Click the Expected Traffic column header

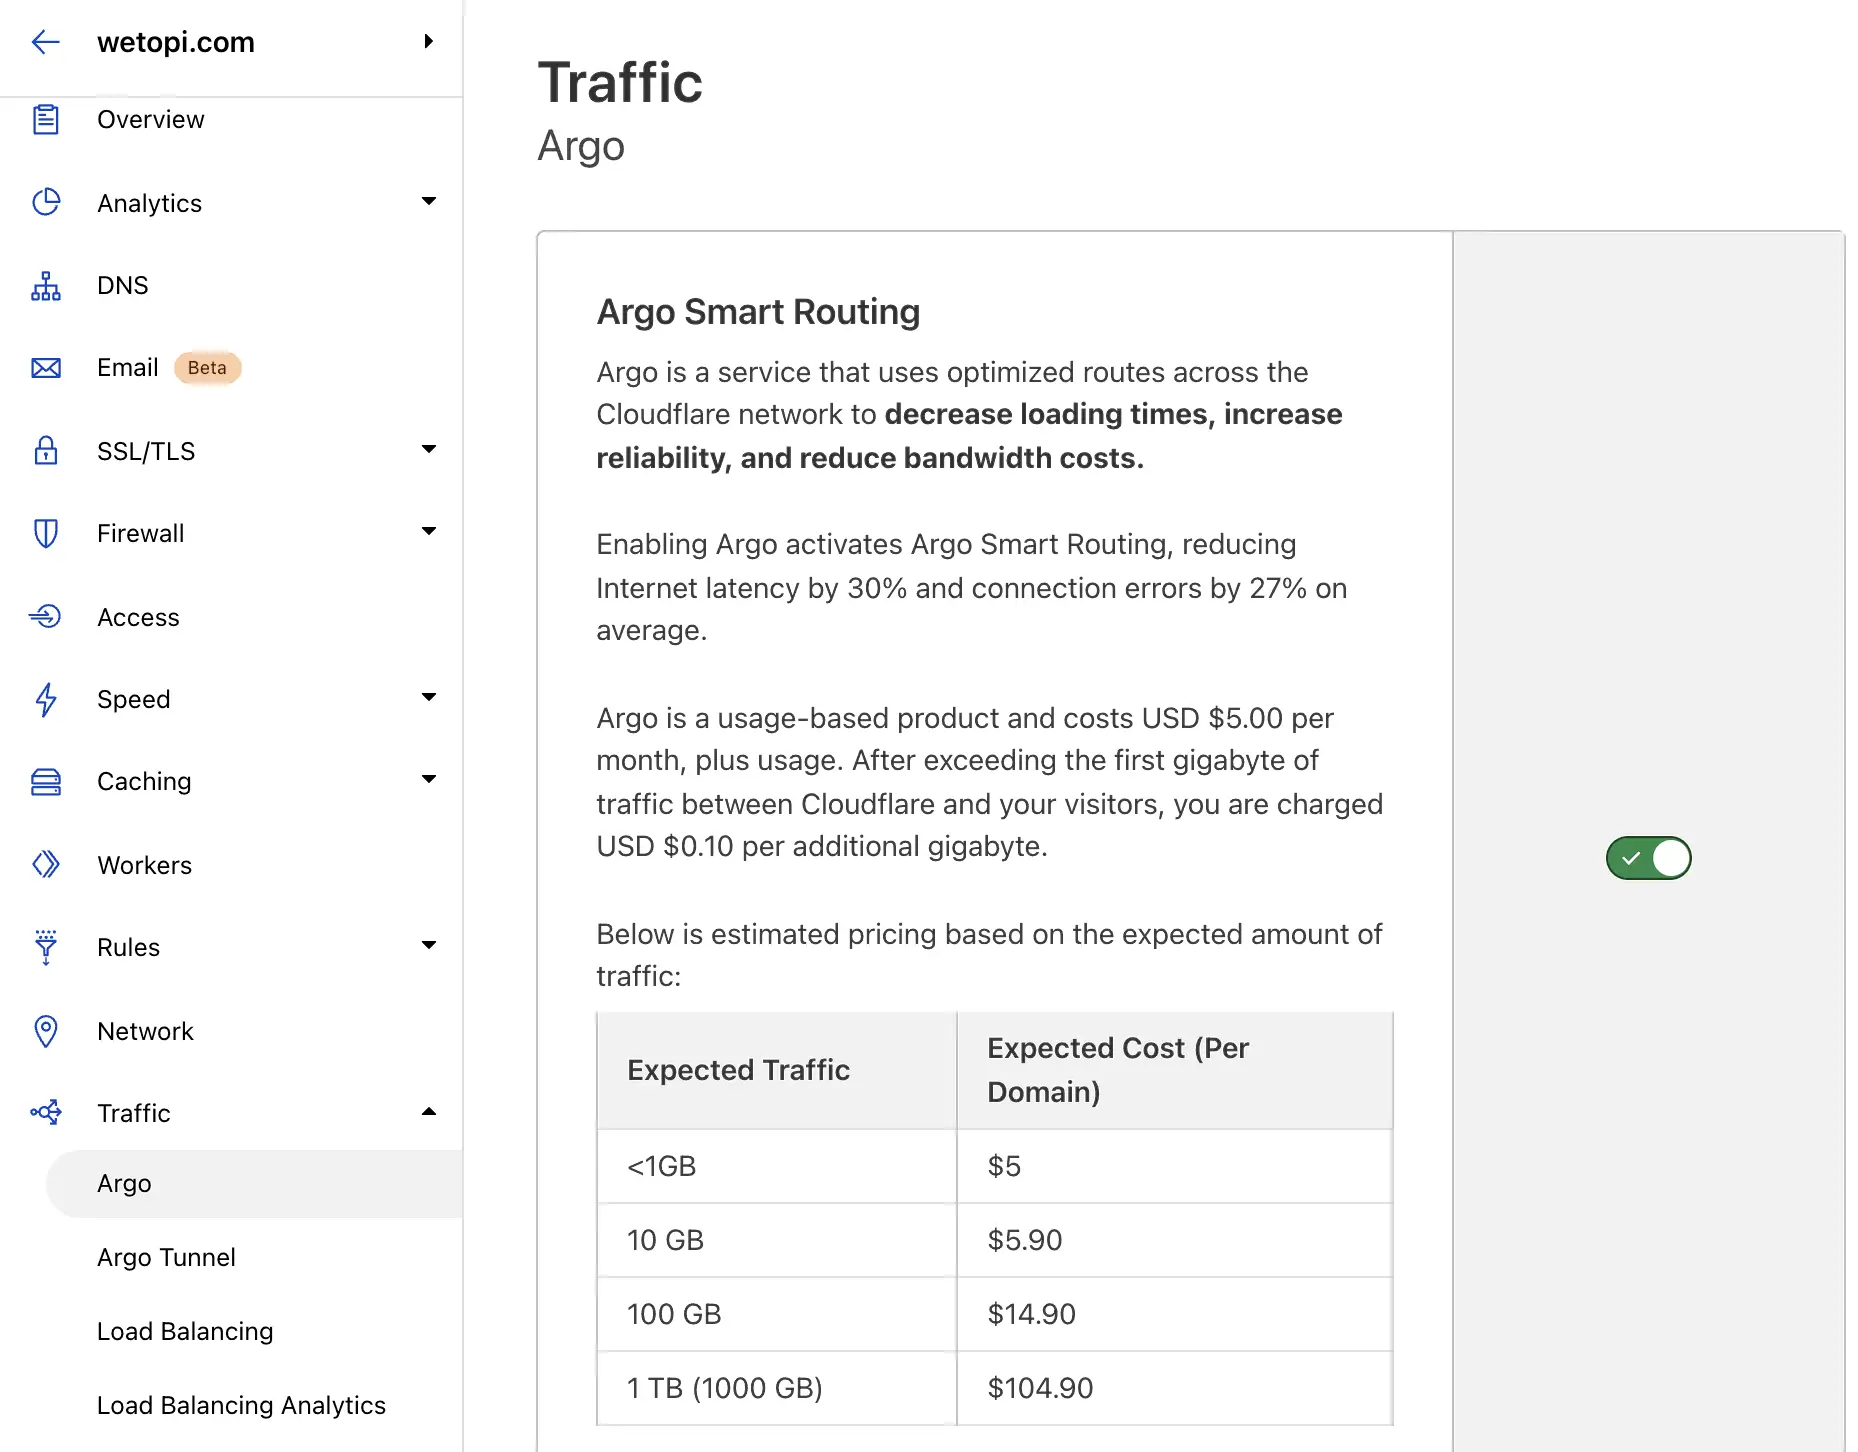click(x=777, y=1070)
